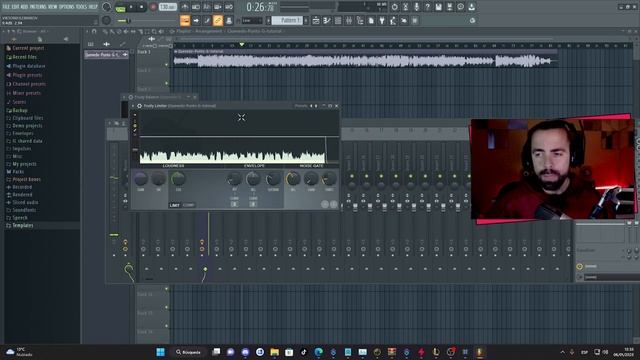Image resolution: width=640 pixels, height=360 pixels.
Task: Click the 130 tempo field
Action: tap(167, 7)
